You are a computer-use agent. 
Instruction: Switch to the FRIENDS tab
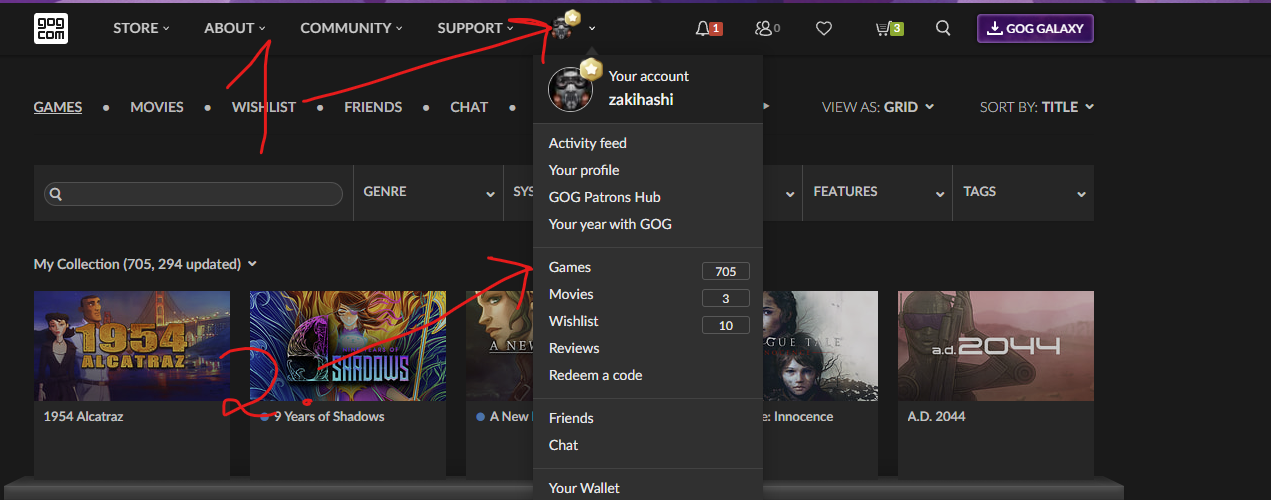tap(373, 107)
